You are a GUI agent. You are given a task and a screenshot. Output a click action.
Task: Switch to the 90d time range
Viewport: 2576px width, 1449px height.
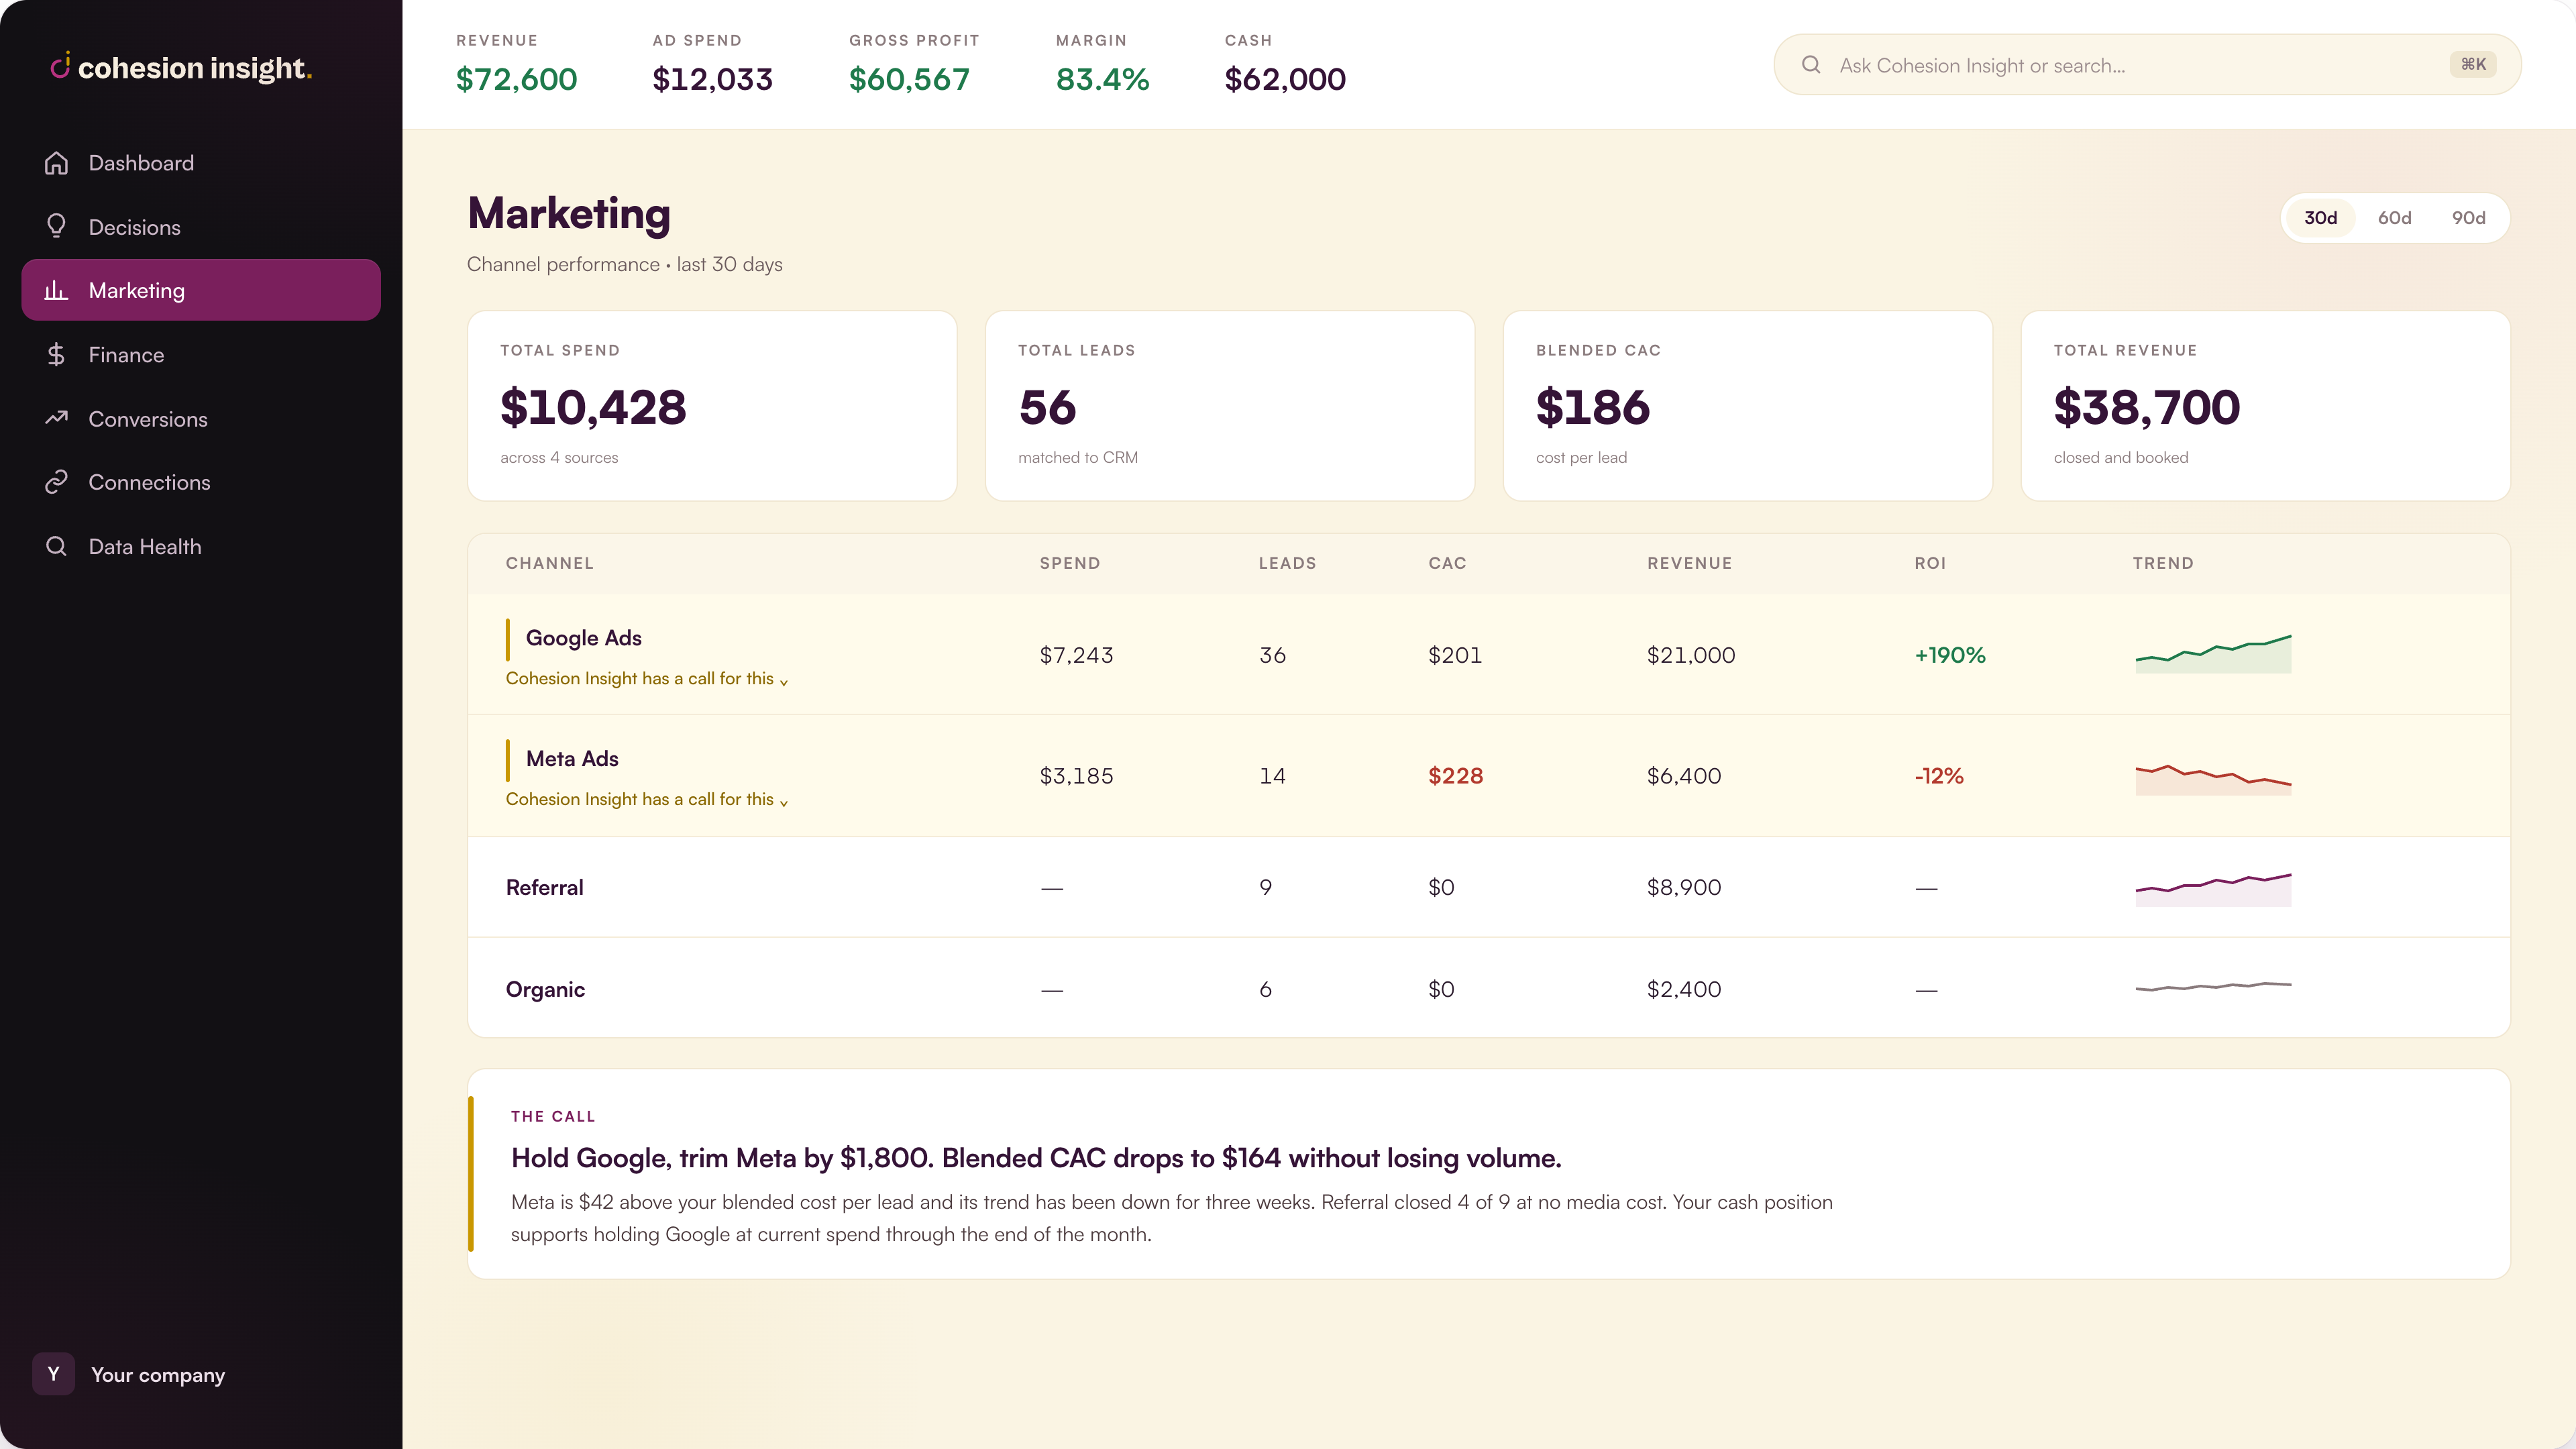tap(2468, 218)
